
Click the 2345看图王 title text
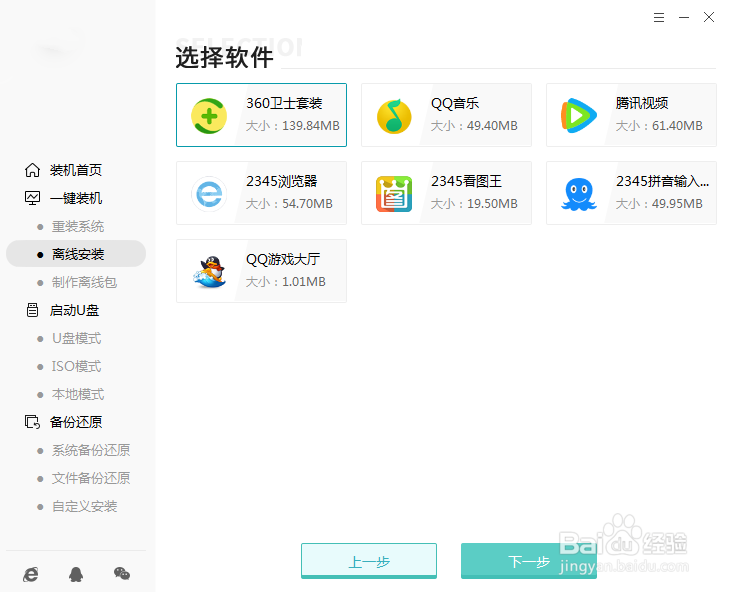pos(466,181)
